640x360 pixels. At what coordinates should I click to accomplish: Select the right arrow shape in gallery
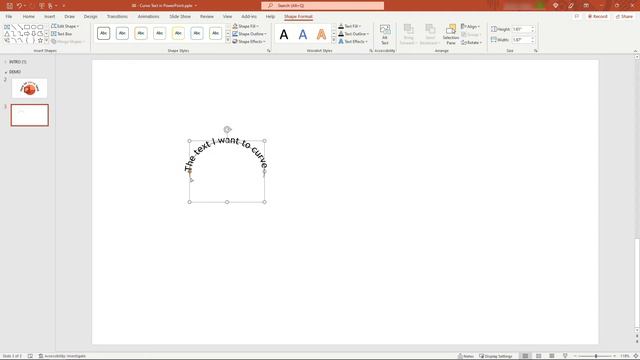tap(27, 34)
